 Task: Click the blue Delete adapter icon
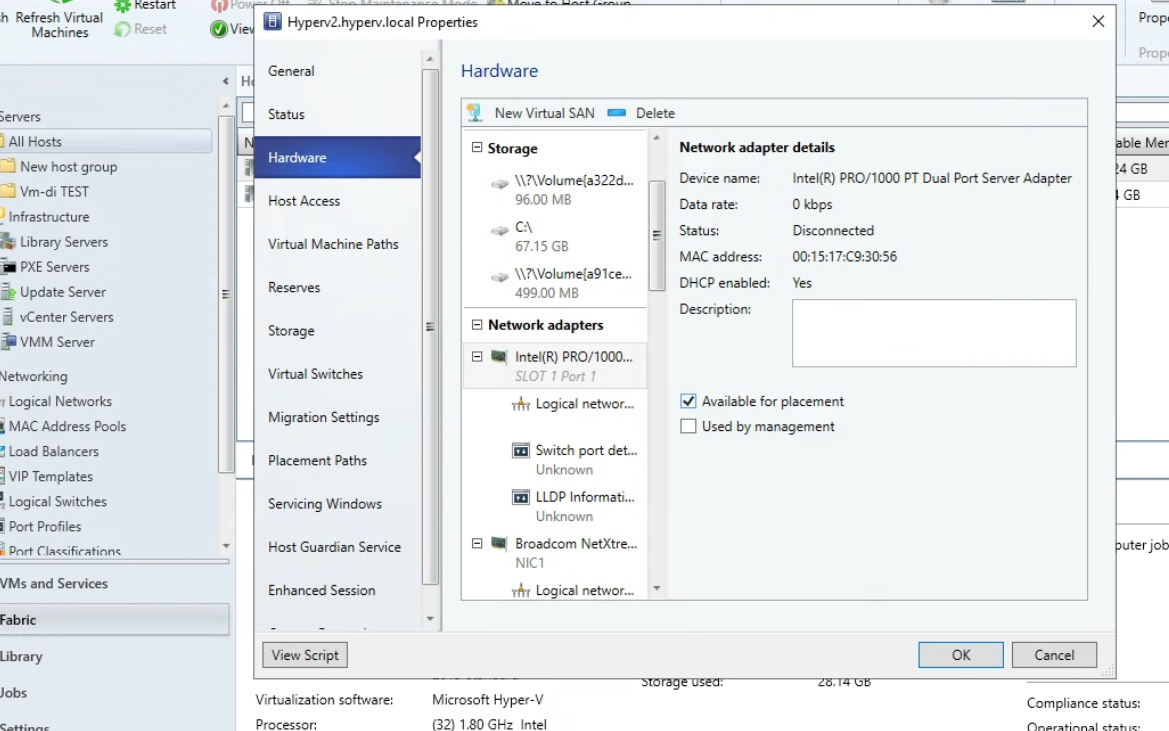[x=617, y=113]
